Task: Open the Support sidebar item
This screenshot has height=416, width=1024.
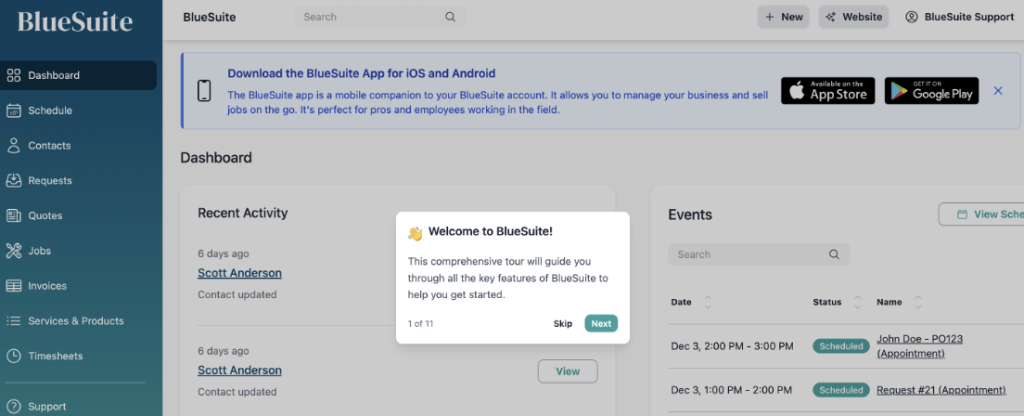Action: (78, 406)
